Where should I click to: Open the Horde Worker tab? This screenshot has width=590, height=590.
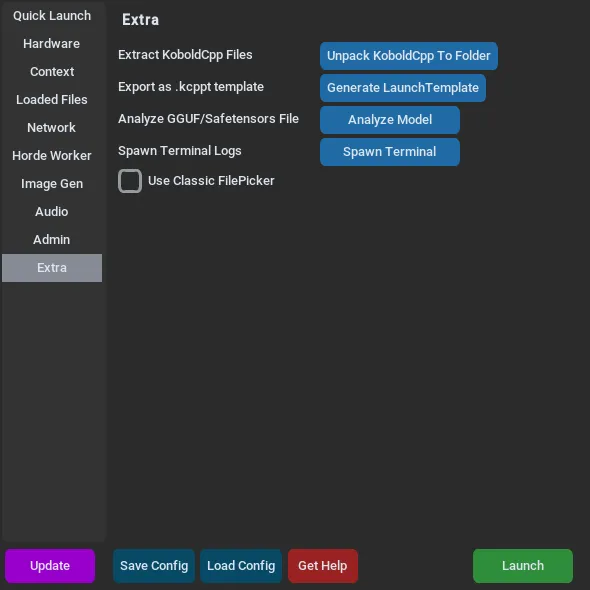pyautogui.click(x=52, y=155)
